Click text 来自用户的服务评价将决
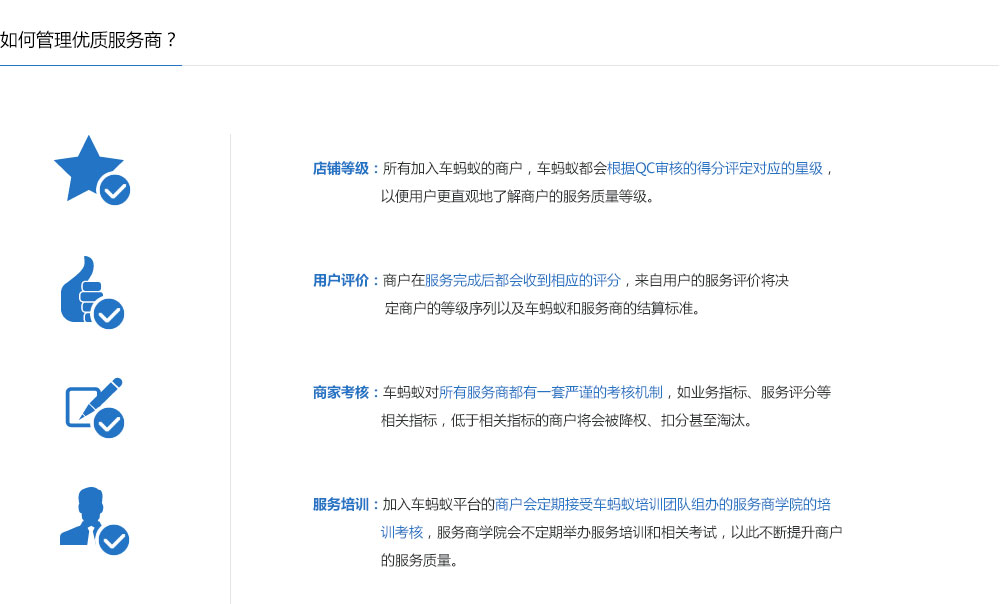This screenshot has width=1000, height=604. click(712, 281)
